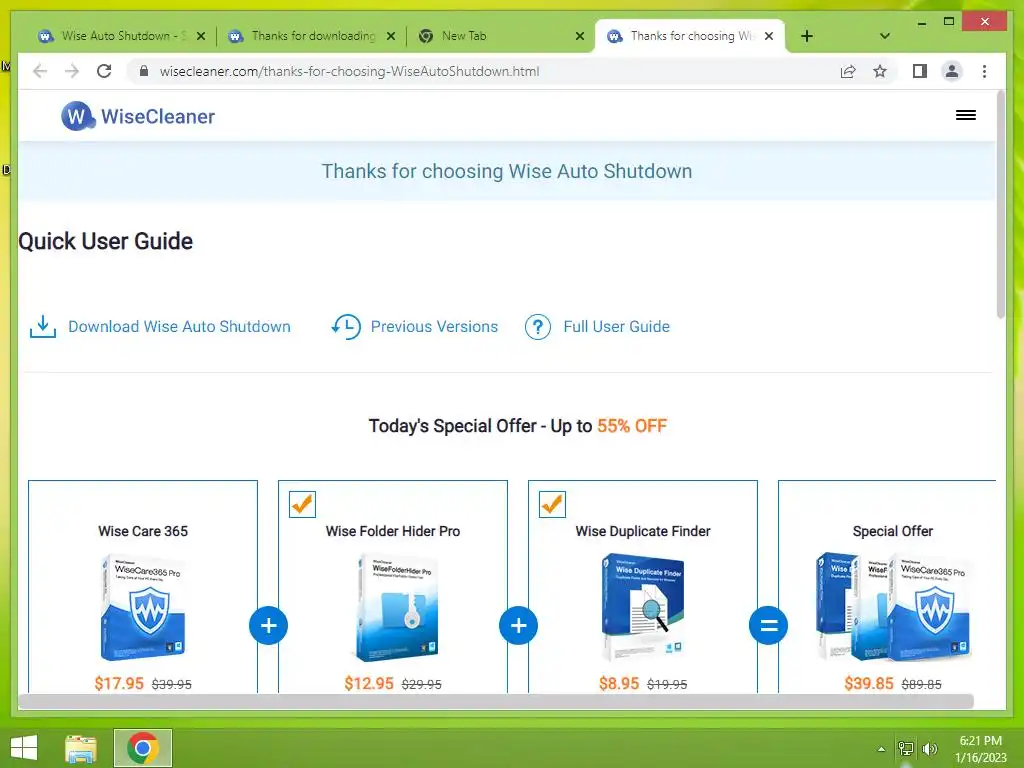Click the 55% OFF offer text
The width and height of the screenshot is (1024, 768).
[x=632, y=426]
